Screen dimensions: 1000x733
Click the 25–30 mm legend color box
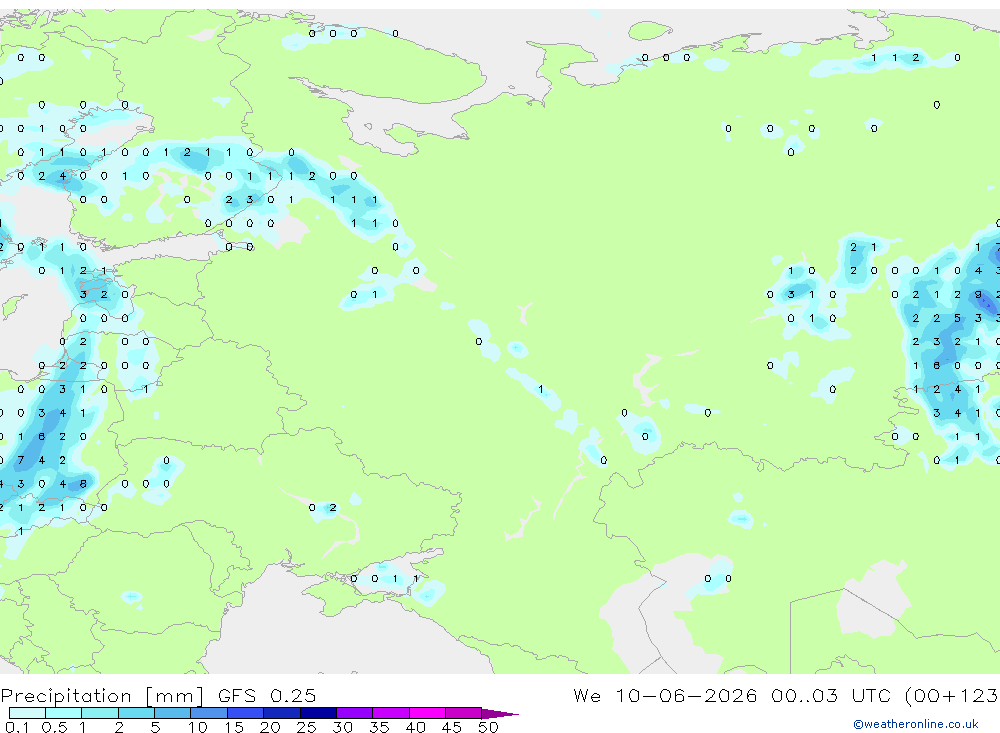point(318,713)
